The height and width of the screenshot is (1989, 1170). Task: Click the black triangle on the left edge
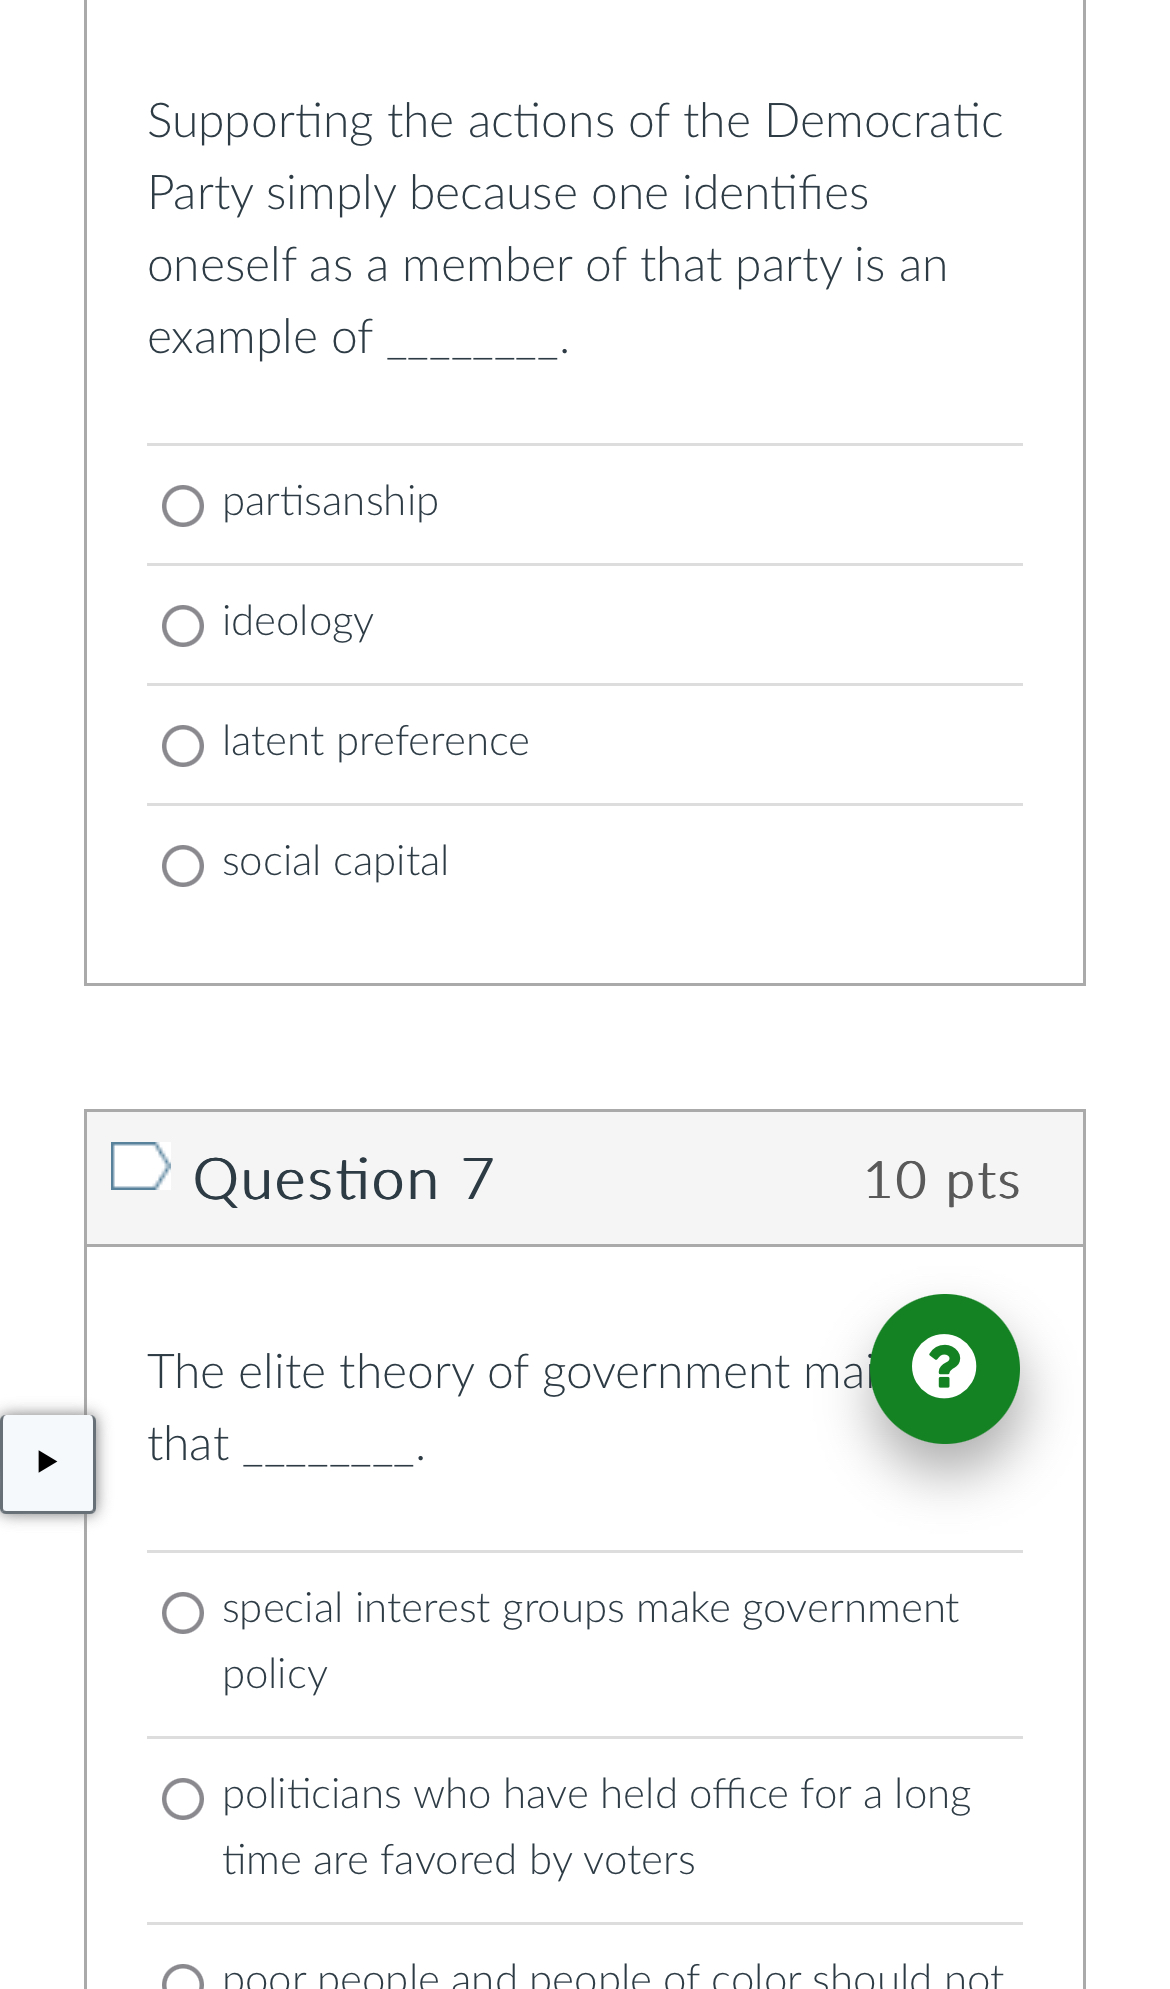pos(47,1462)
